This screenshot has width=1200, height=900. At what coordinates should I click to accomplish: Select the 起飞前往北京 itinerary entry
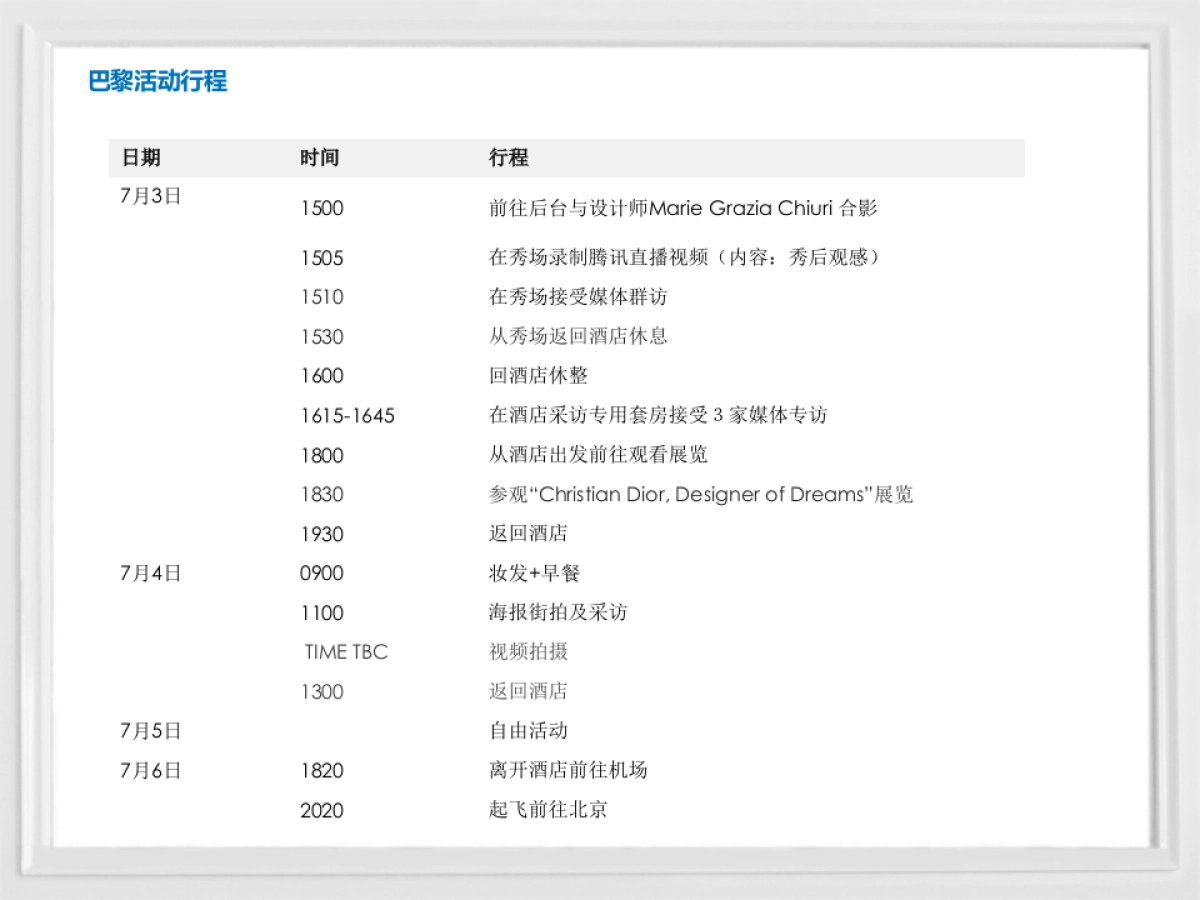pos(548,810)
